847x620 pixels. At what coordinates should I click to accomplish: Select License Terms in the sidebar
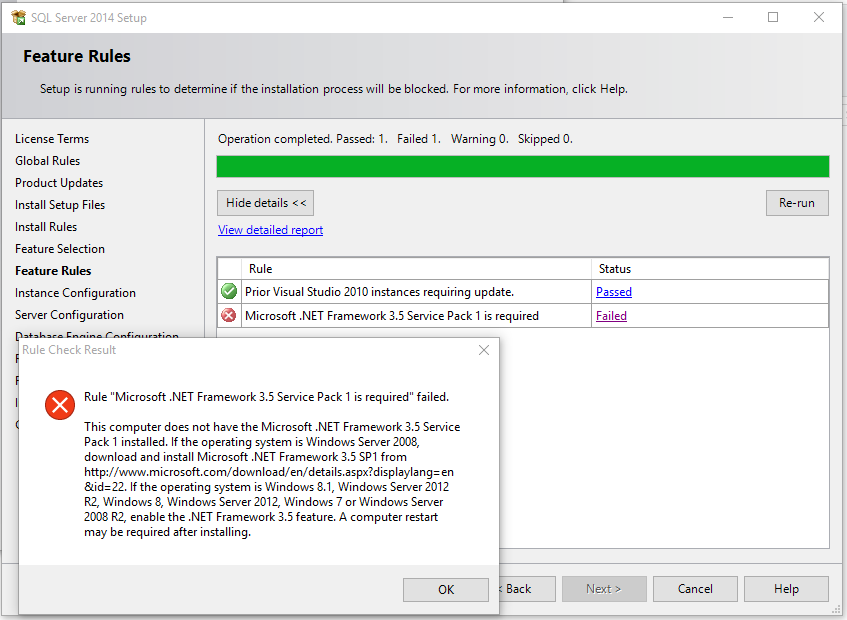52,138
